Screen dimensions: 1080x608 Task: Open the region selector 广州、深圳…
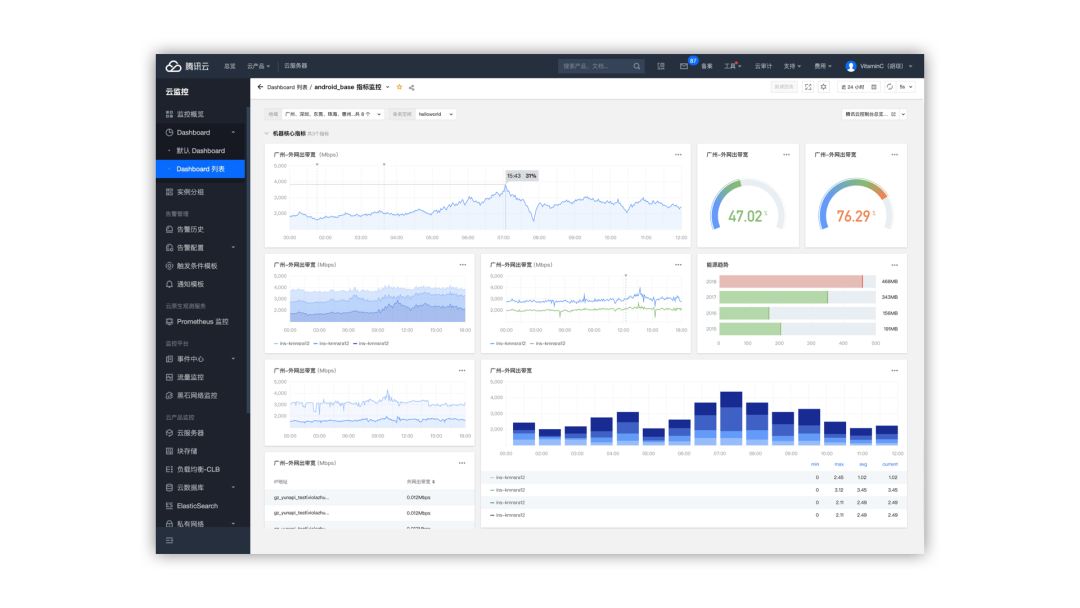333,114
